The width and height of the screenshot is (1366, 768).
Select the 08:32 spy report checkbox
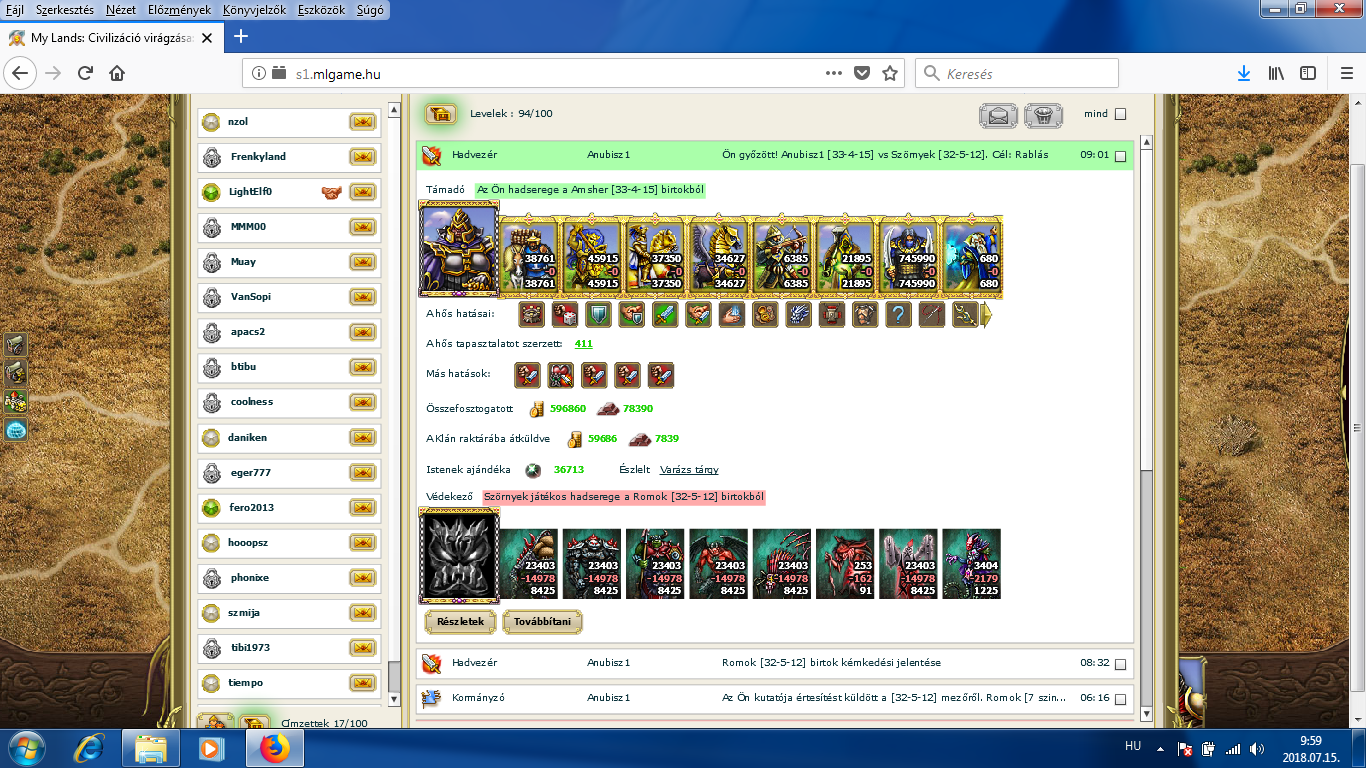1120,664
